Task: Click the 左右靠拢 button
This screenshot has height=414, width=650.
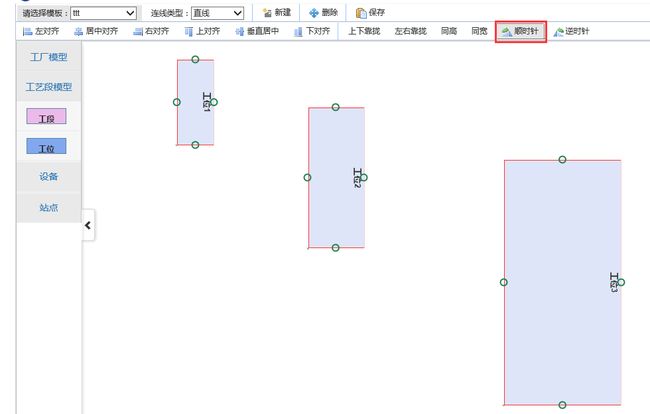Action: (410, 31)
